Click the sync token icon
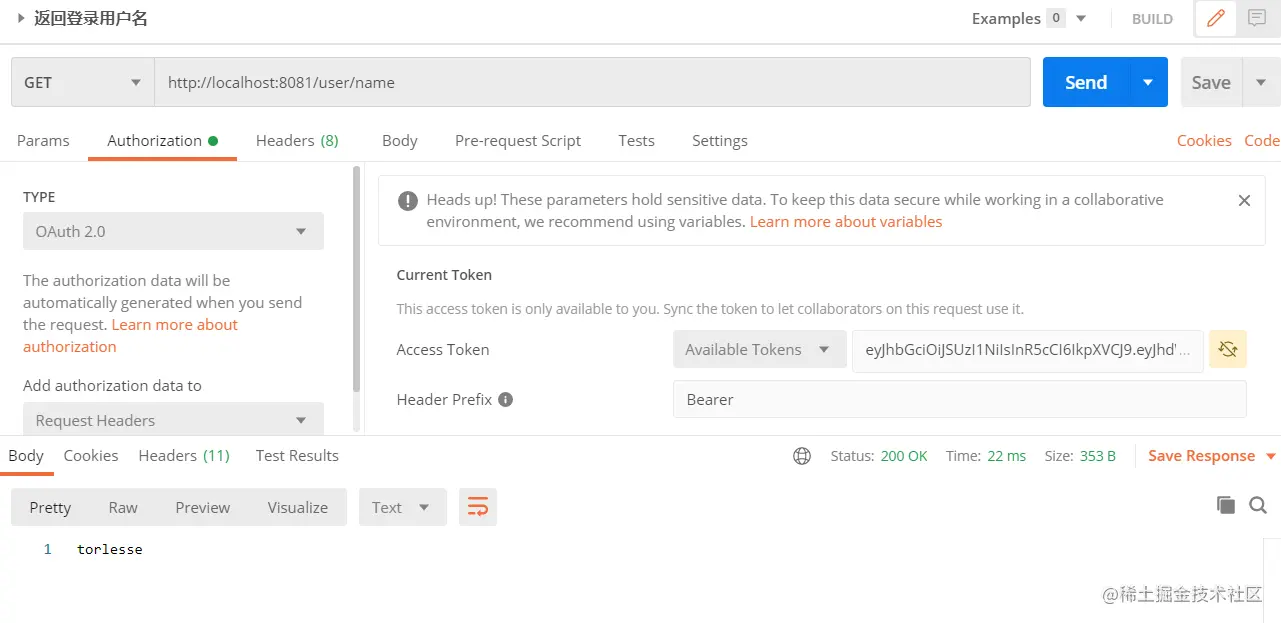 [1228, 350]
